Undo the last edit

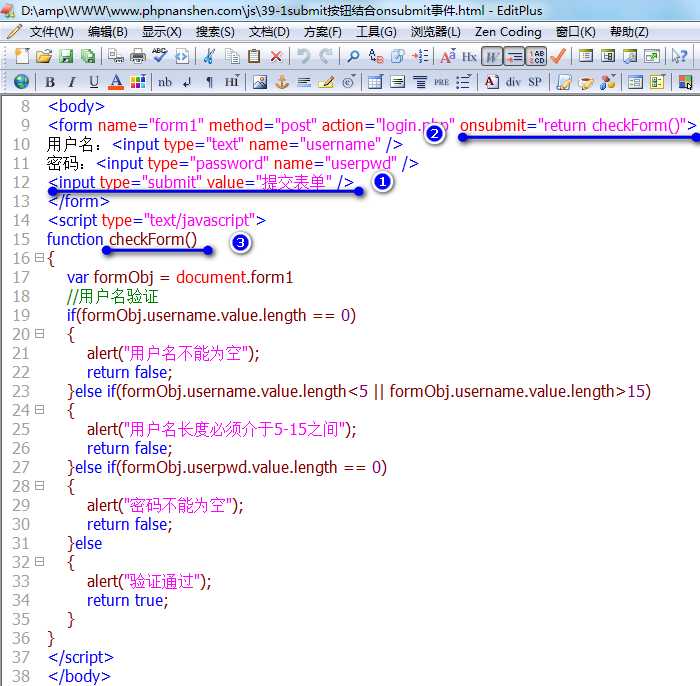click(304, 56)
